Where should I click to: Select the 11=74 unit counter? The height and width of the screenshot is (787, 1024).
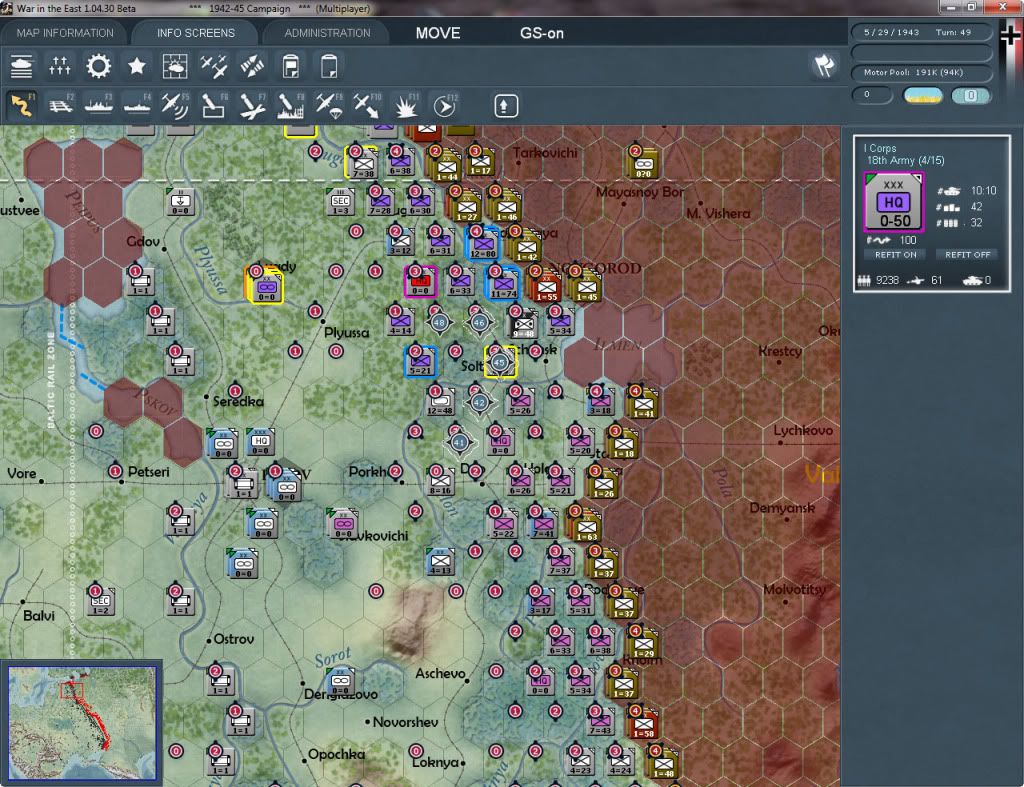pos(502,282)
